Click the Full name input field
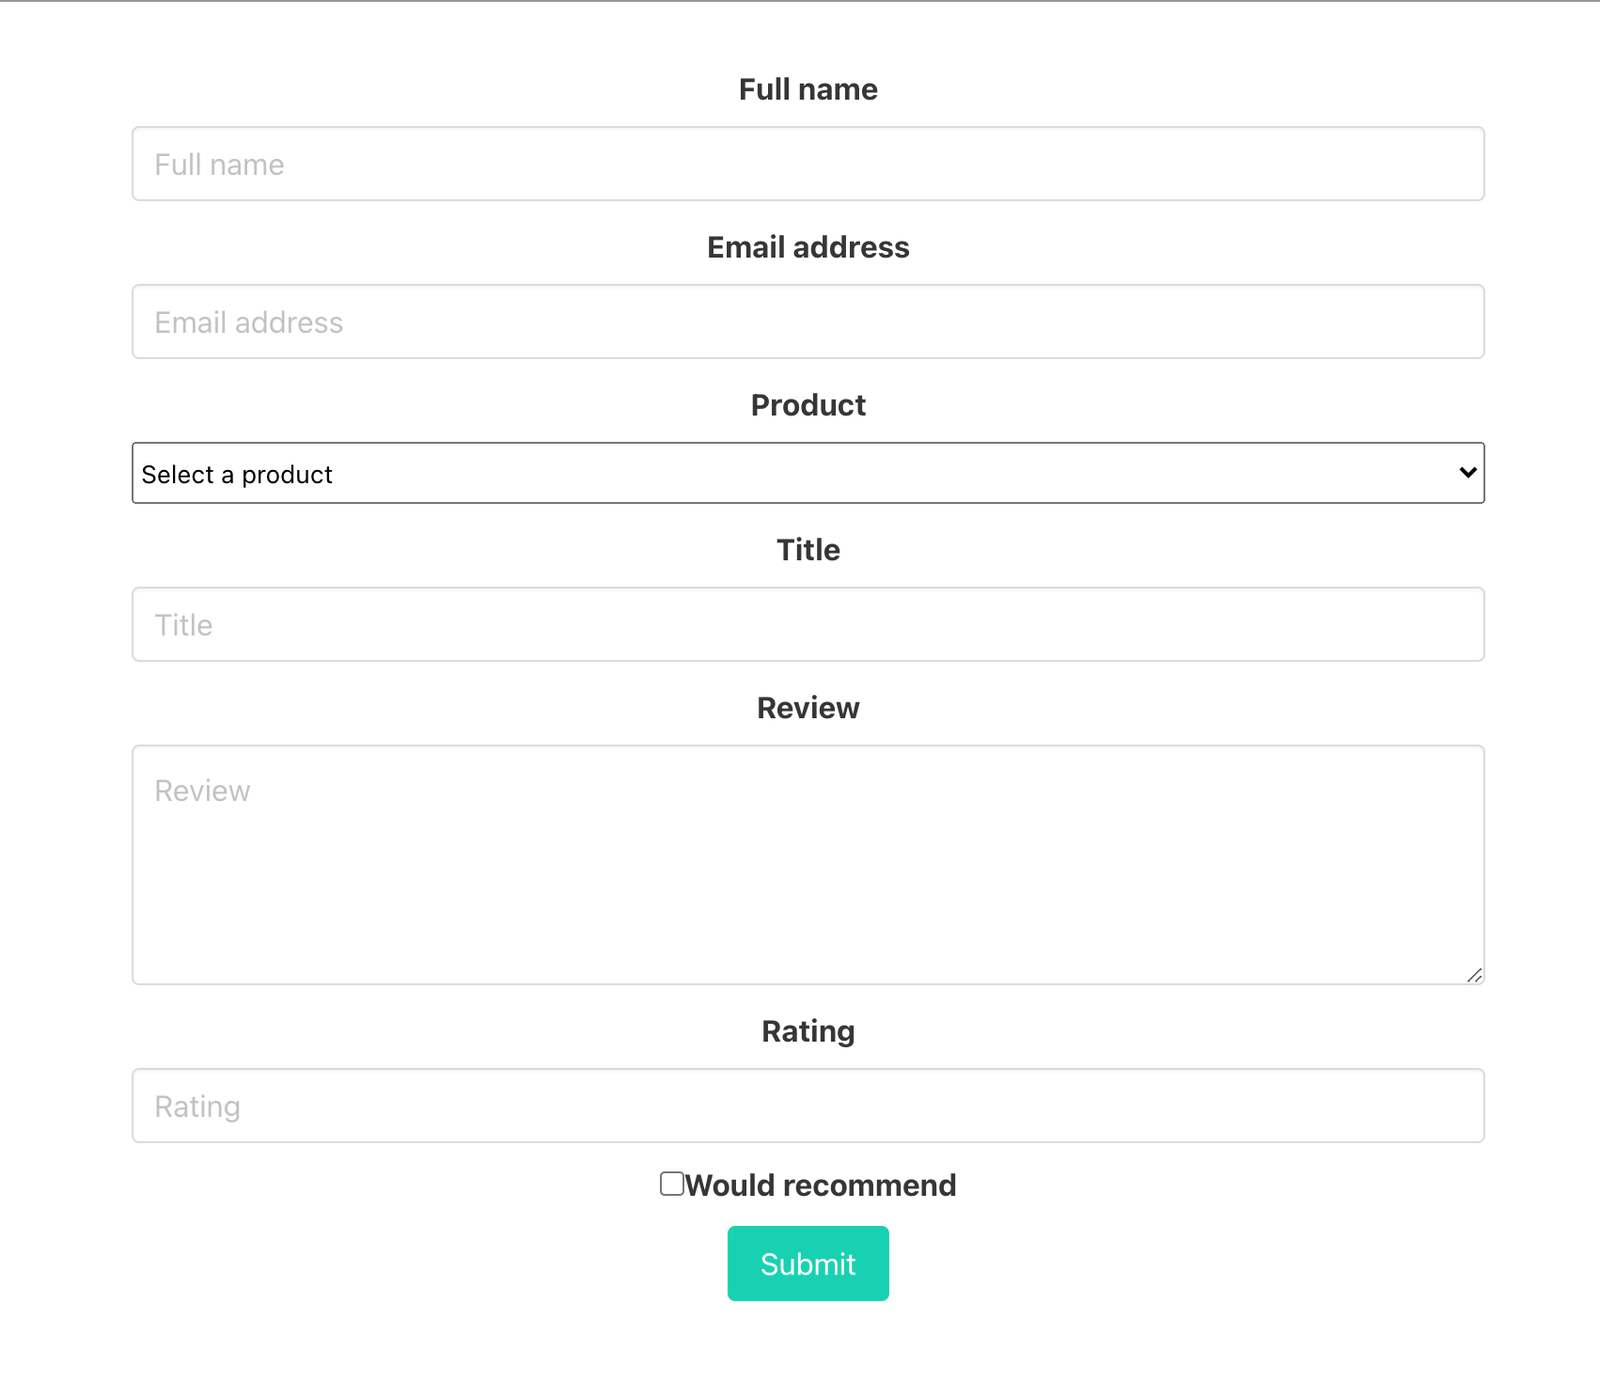 click(808, 164)
